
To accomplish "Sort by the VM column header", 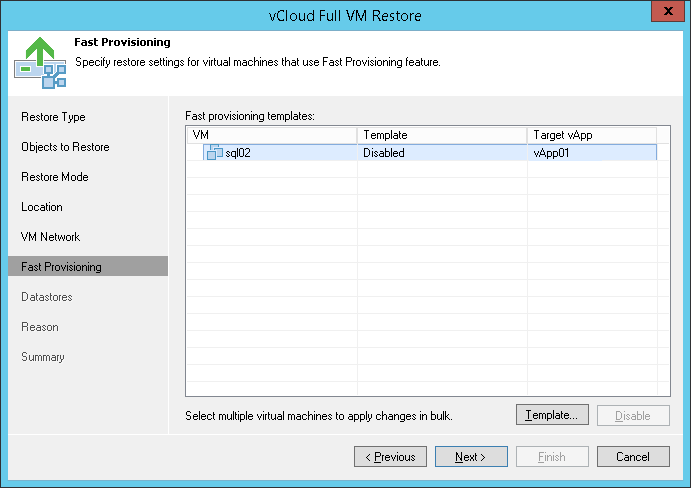I will (271, 135).
